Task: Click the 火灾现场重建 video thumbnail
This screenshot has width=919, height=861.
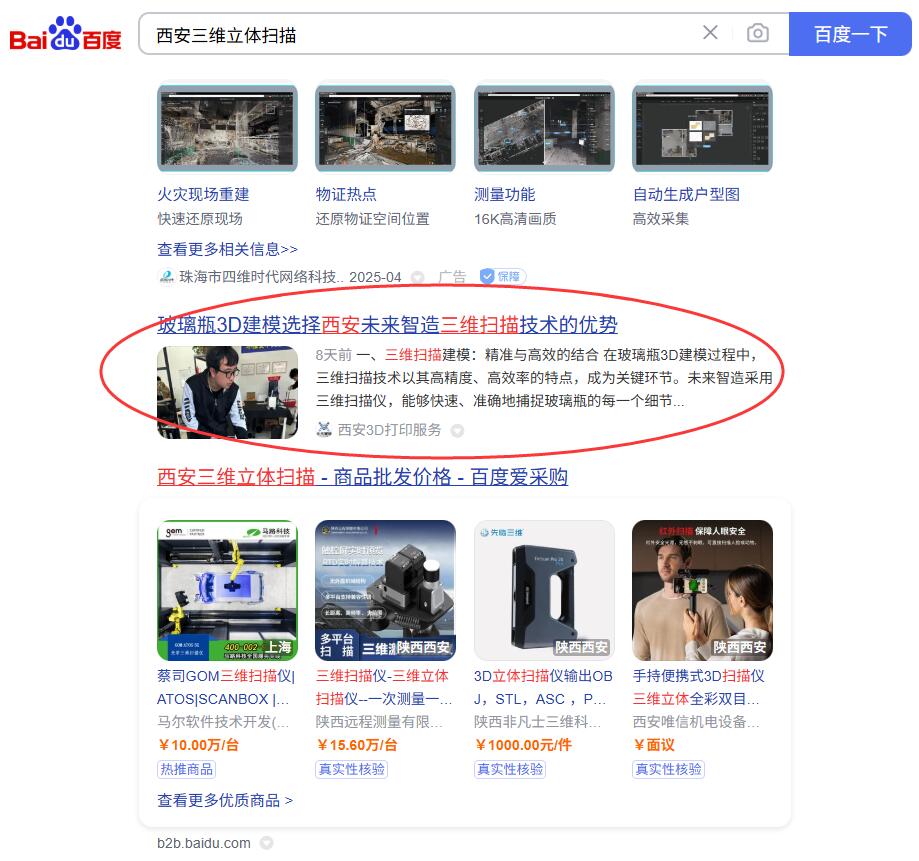Action: point(226,127)
